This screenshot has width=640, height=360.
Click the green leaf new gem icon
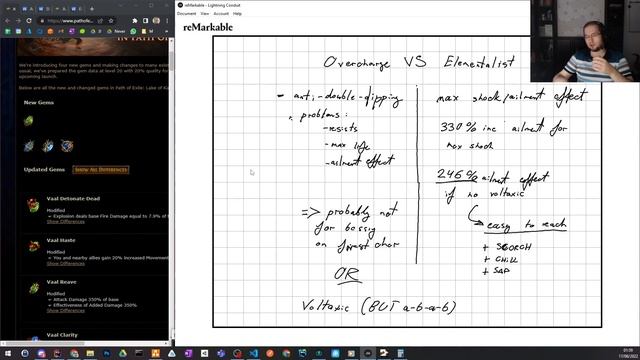(29, 121)
